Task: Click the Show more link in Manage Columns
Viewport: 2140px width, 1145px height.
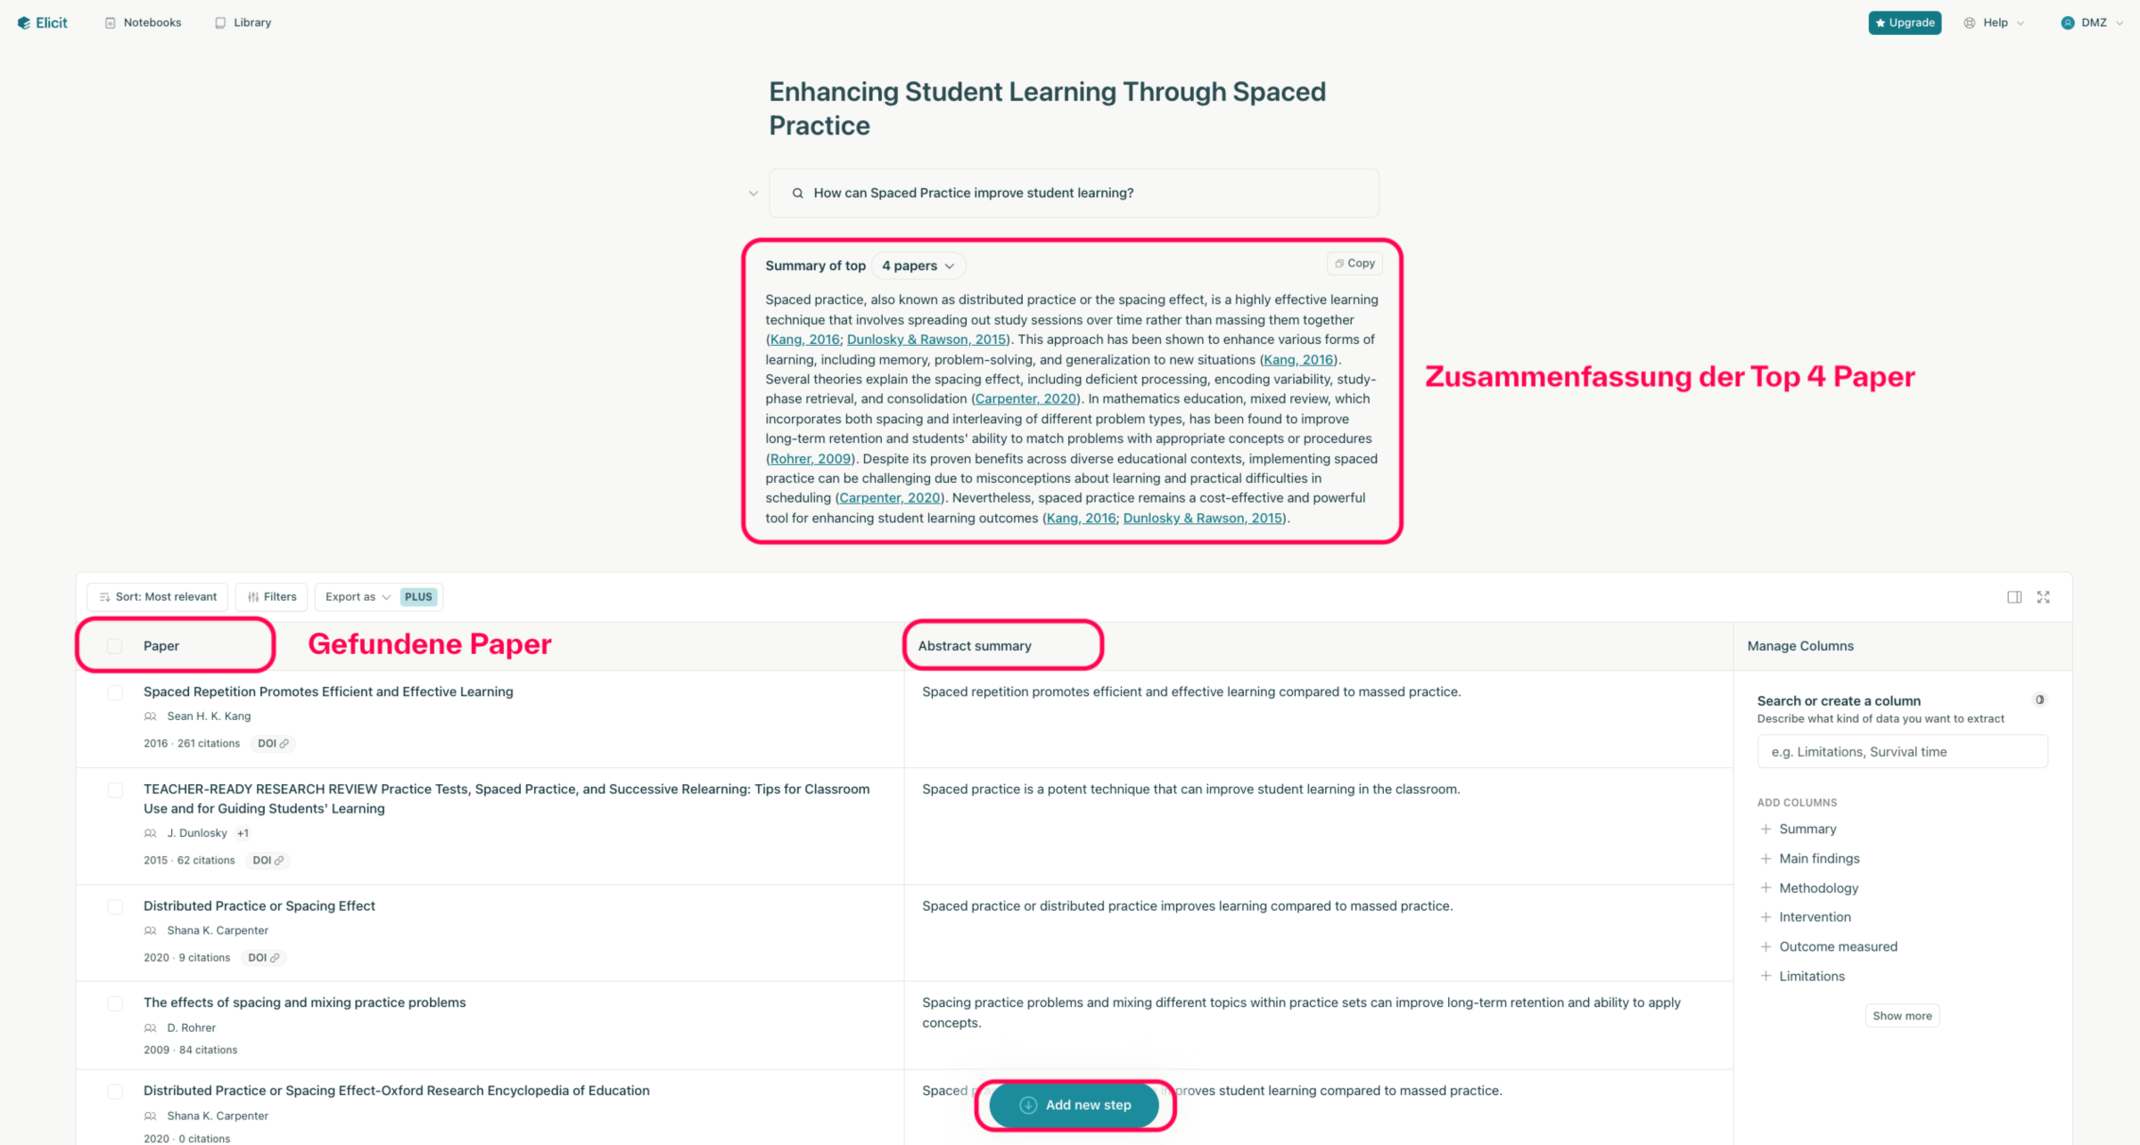Action: click(1901, 1012)
